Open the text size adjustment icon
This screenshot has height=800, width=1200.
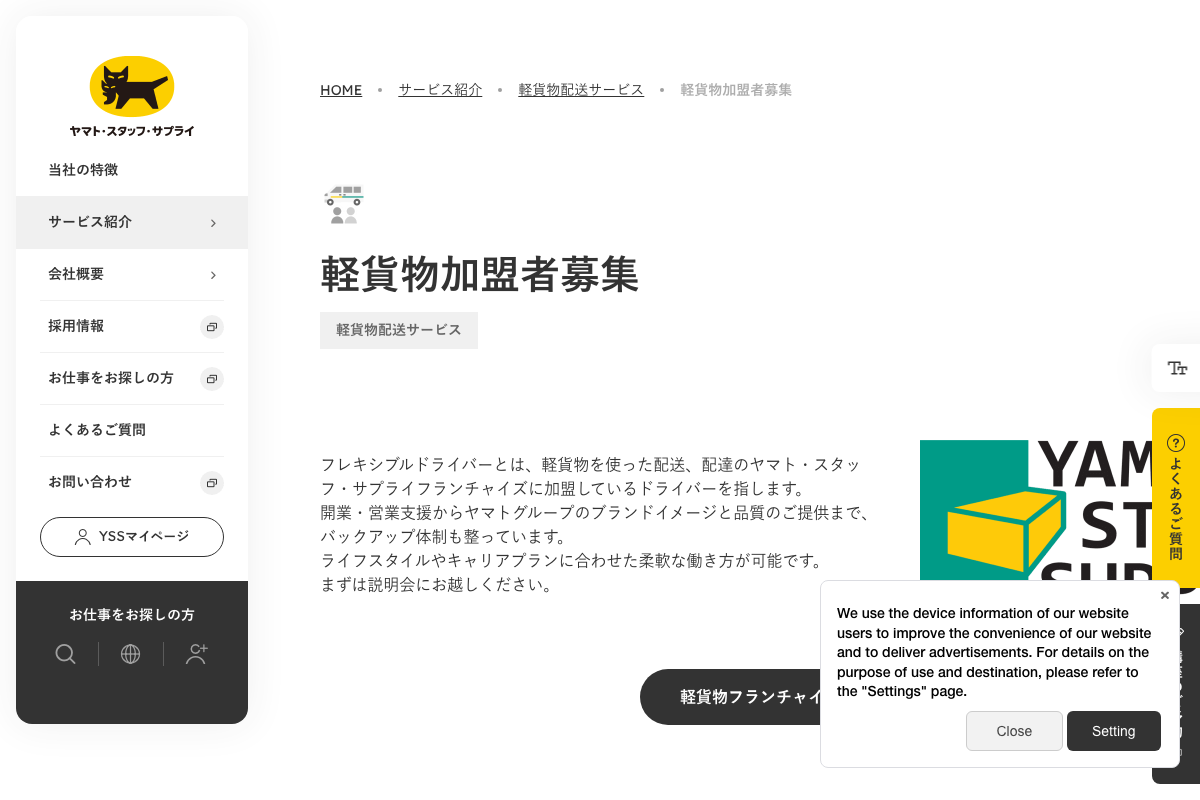point(1177,368)
